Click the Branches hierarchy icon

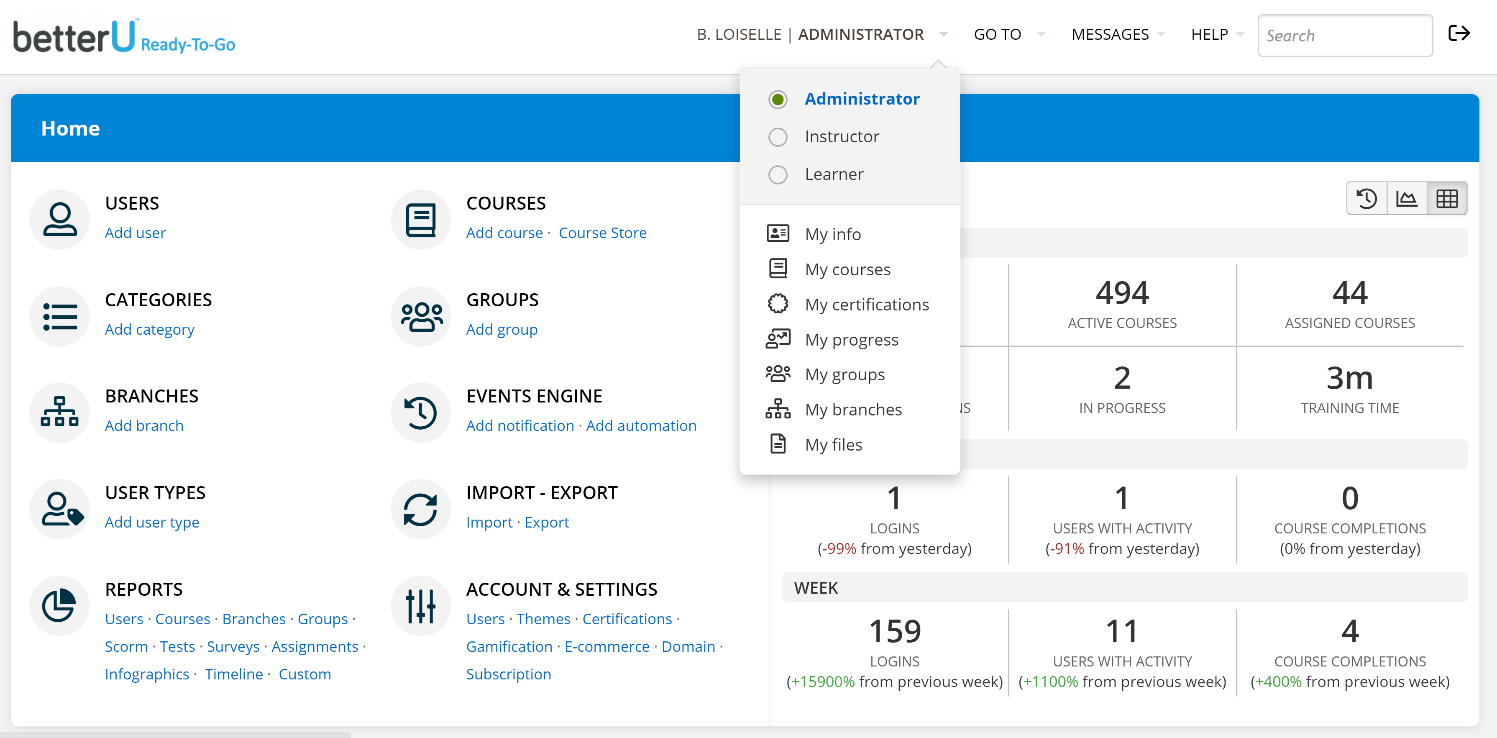[60, 412]
